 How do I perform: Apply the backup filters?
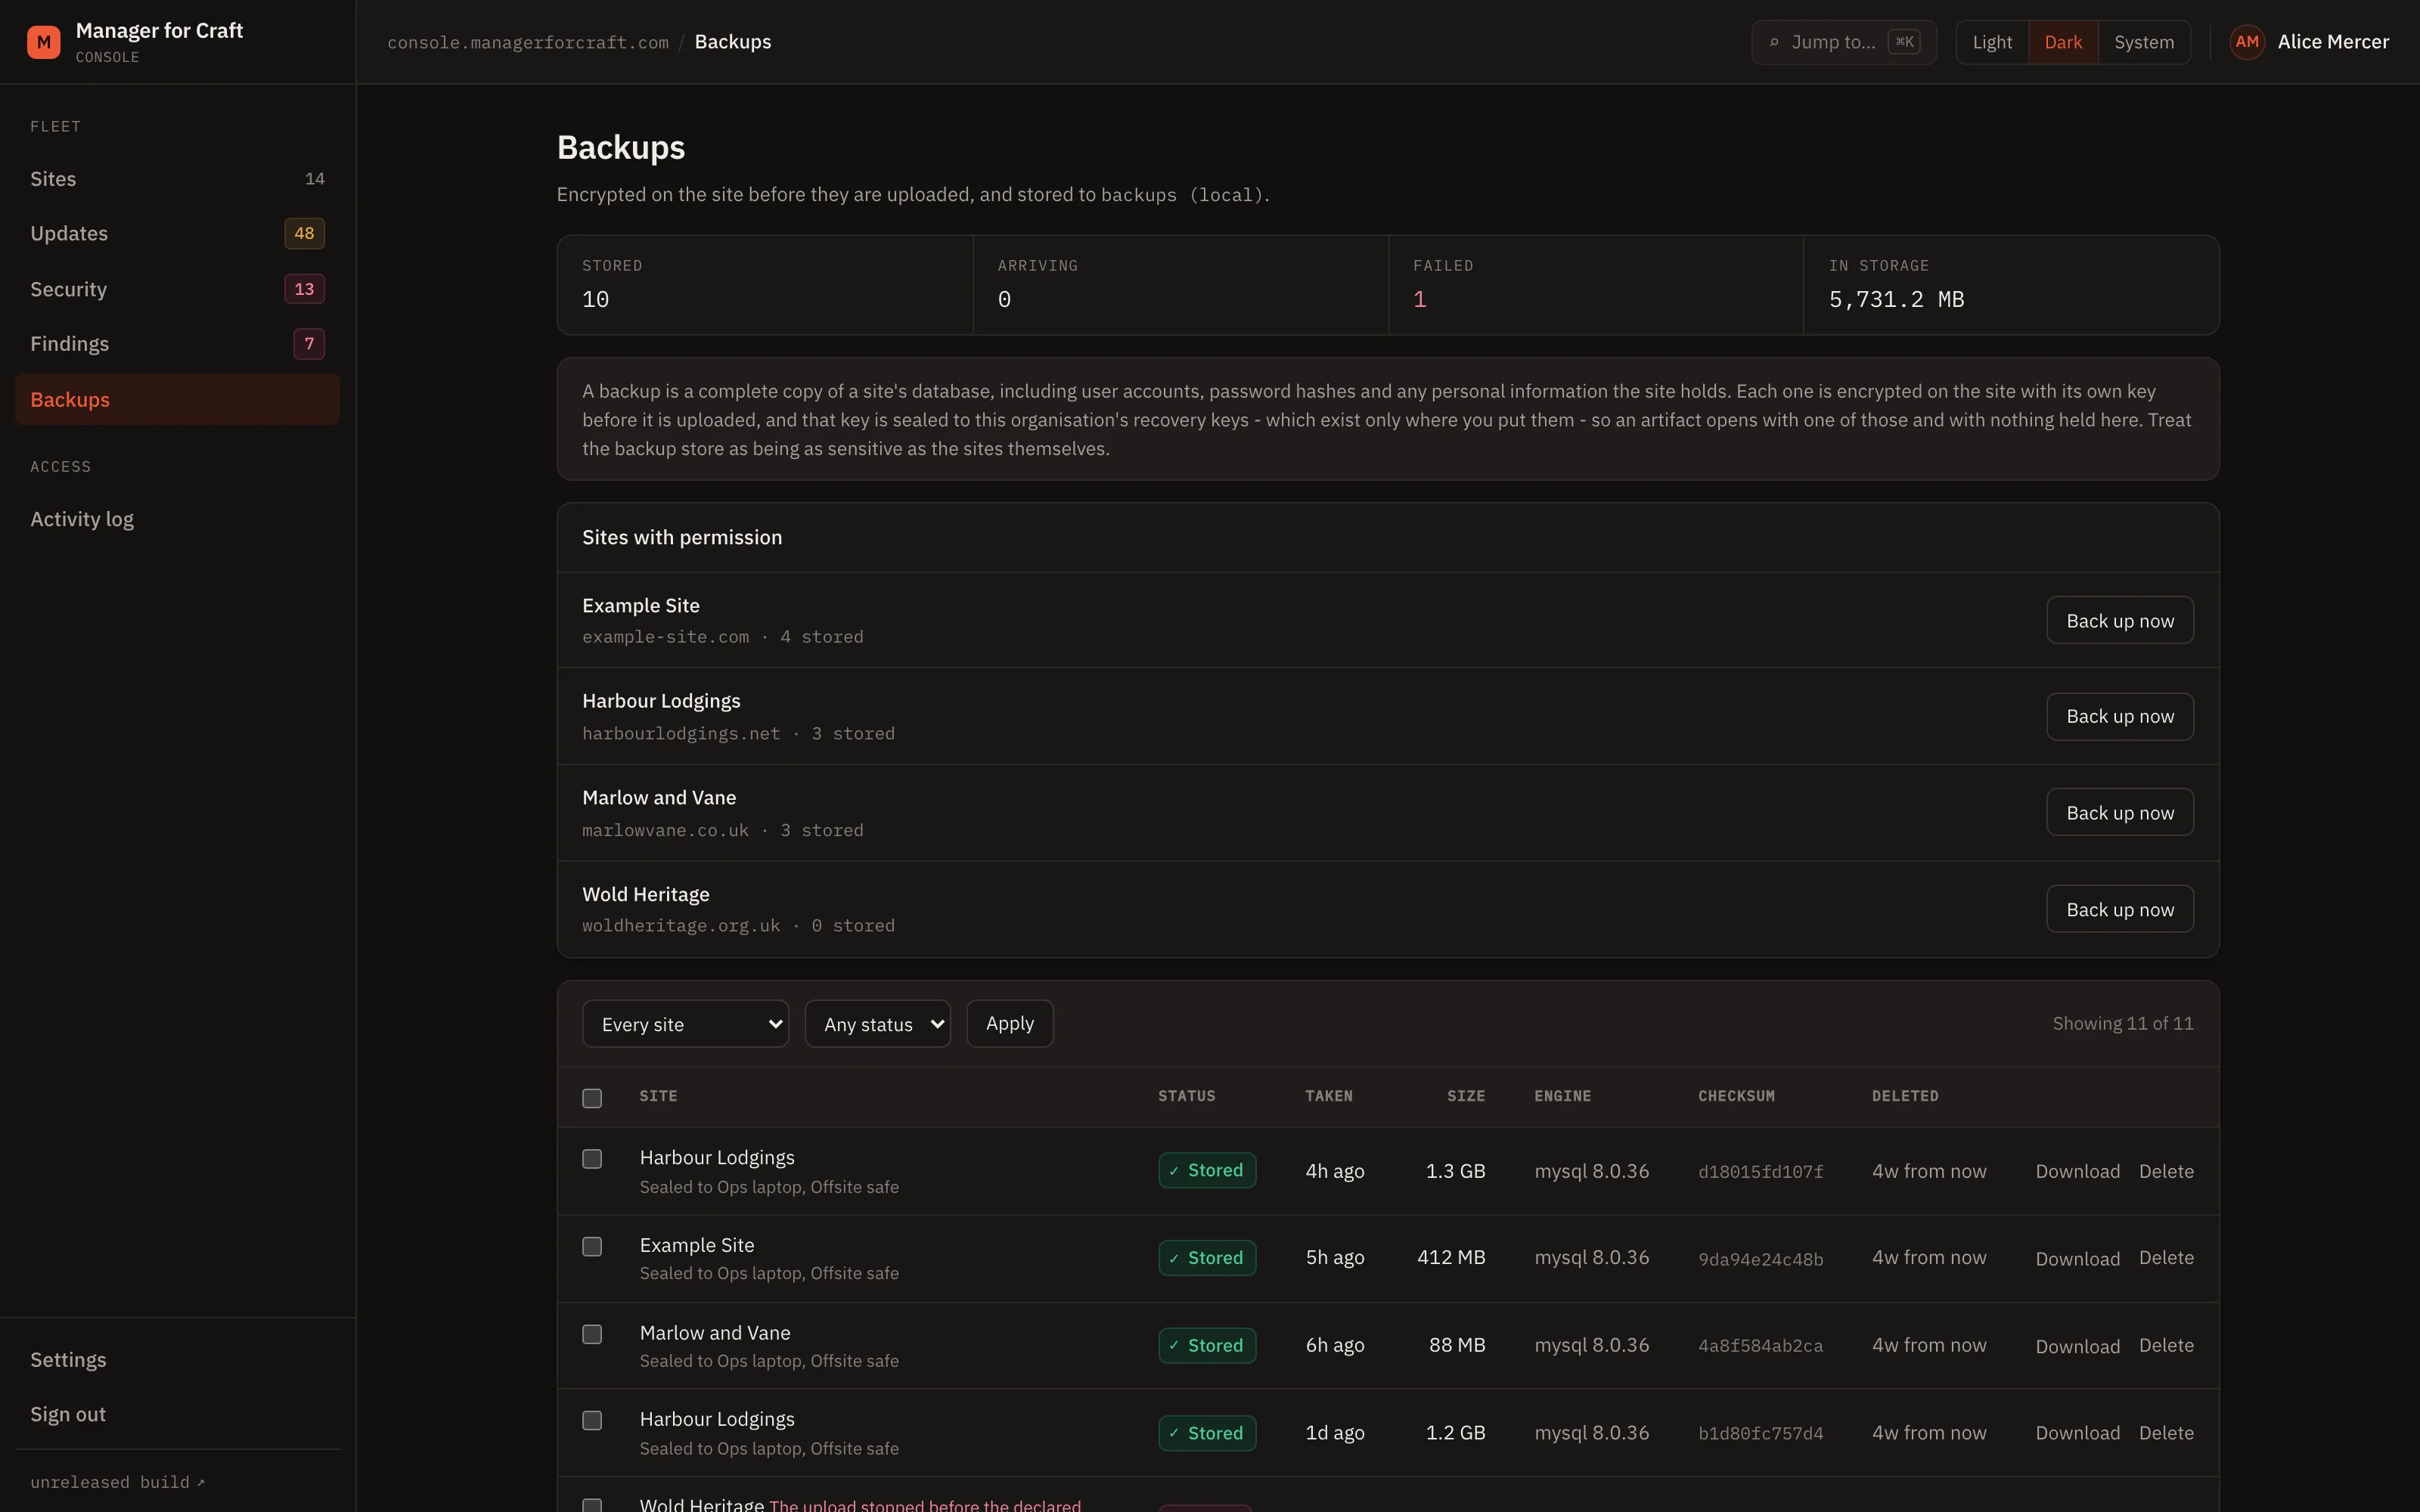click(1009, 1024)
